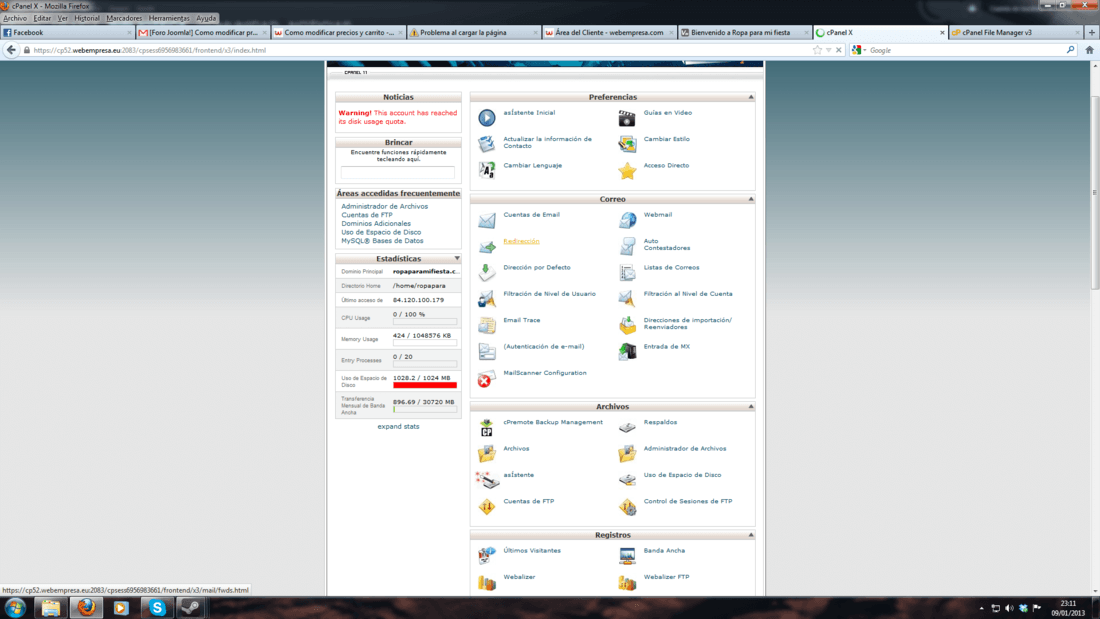Open the Historial menu
Image resolution: width=1100 pixels, height=619 pixels.
(87, 18)
